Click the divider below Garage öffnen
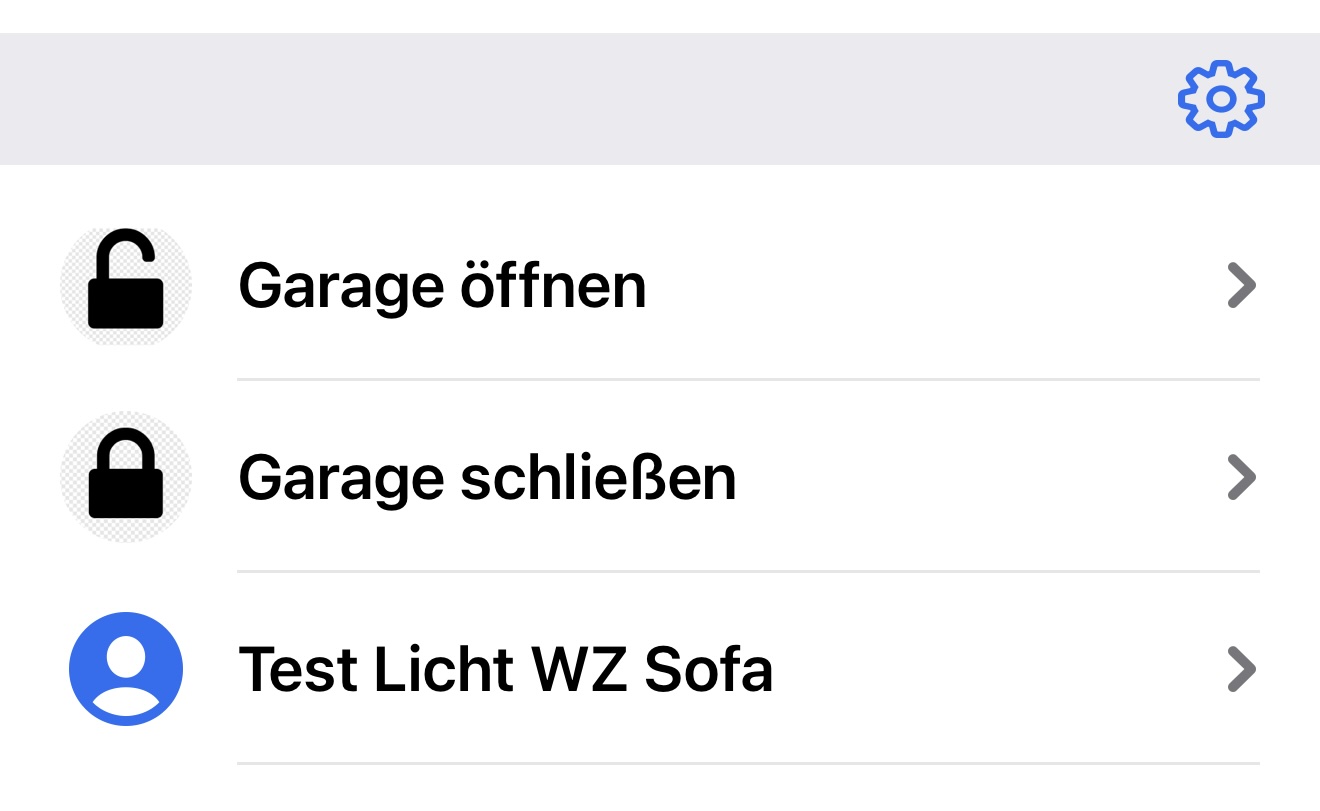The image size is (1320, 811). pos(748,380)
